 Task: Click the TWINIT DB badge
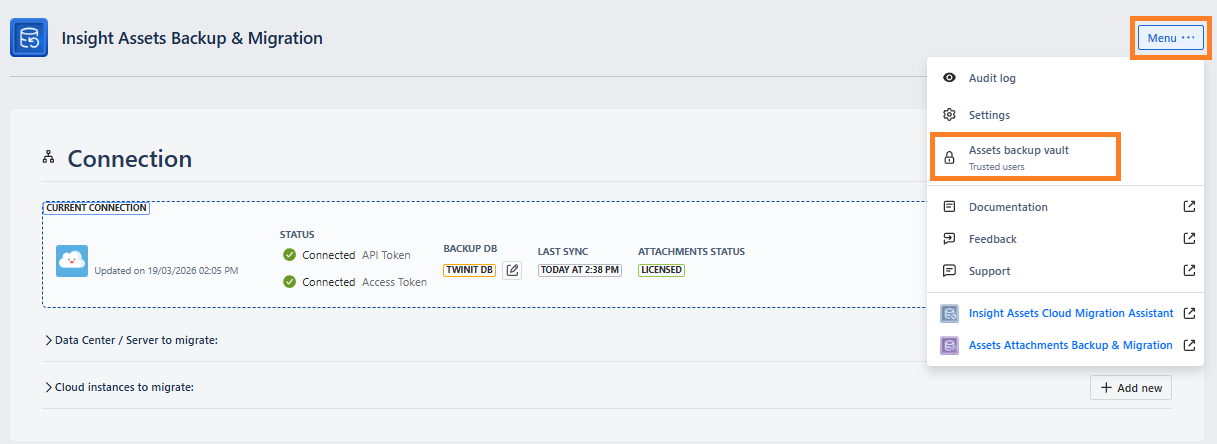[x=469, y=270]
